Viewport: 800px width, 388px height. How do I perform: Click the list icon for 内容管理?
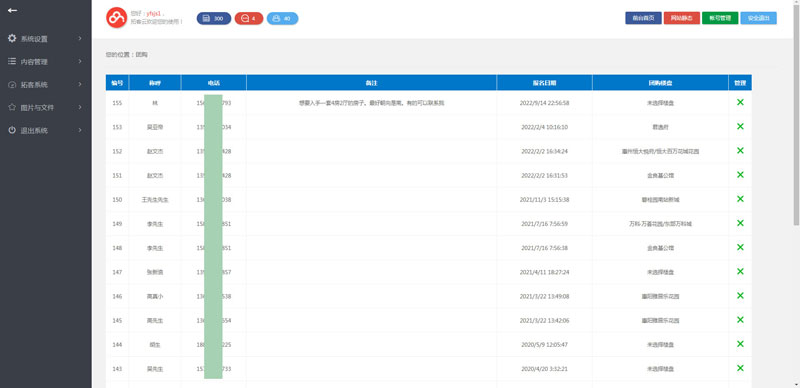[x=12, y=61]
